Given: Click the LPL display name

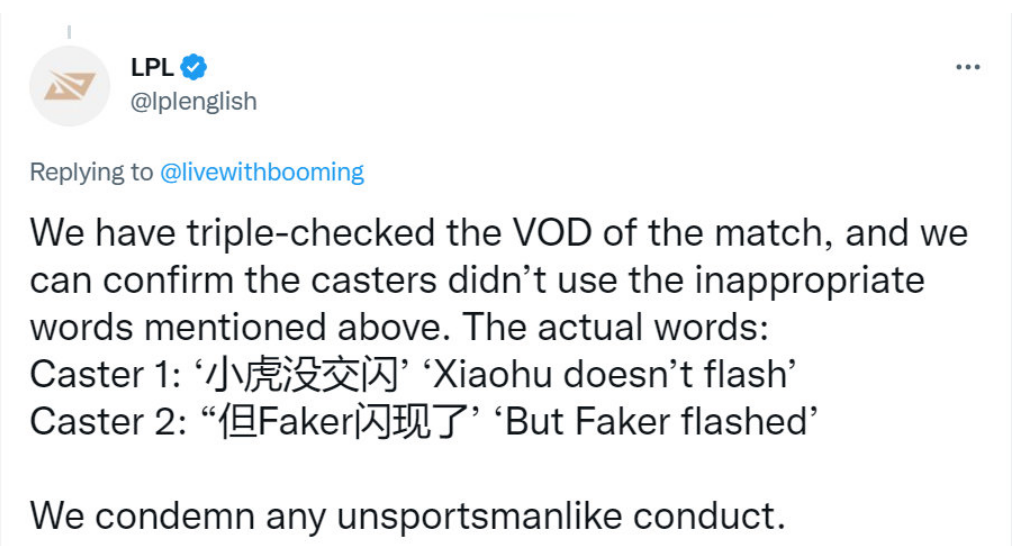Looking at the screenshot, I should tap(152, 68).
